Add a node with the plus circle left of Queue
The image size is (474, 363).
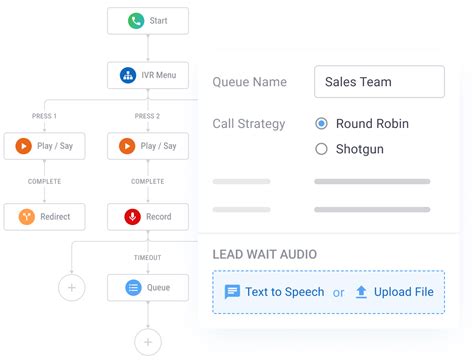(x=72, y=288)
